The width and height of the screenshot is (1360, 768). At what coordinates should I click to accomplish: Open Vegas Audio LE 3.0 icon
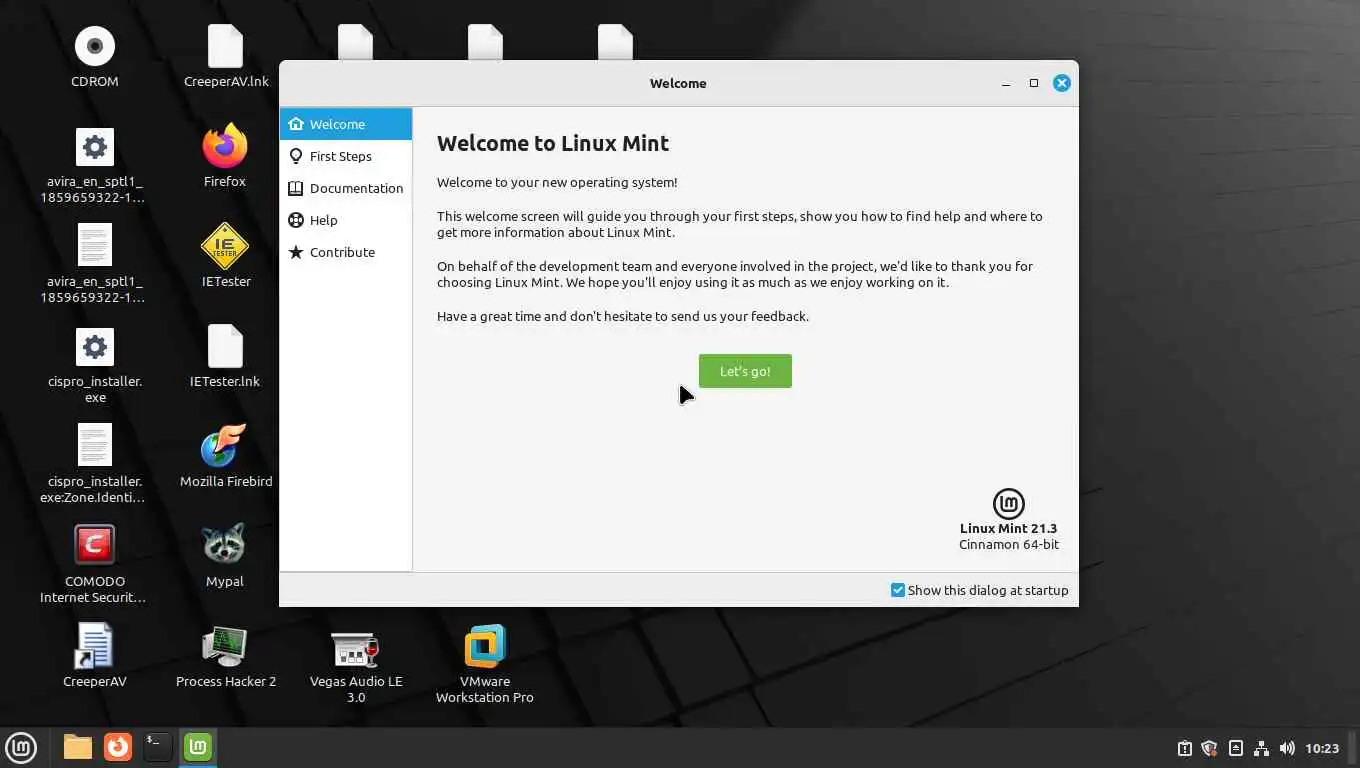355,649
